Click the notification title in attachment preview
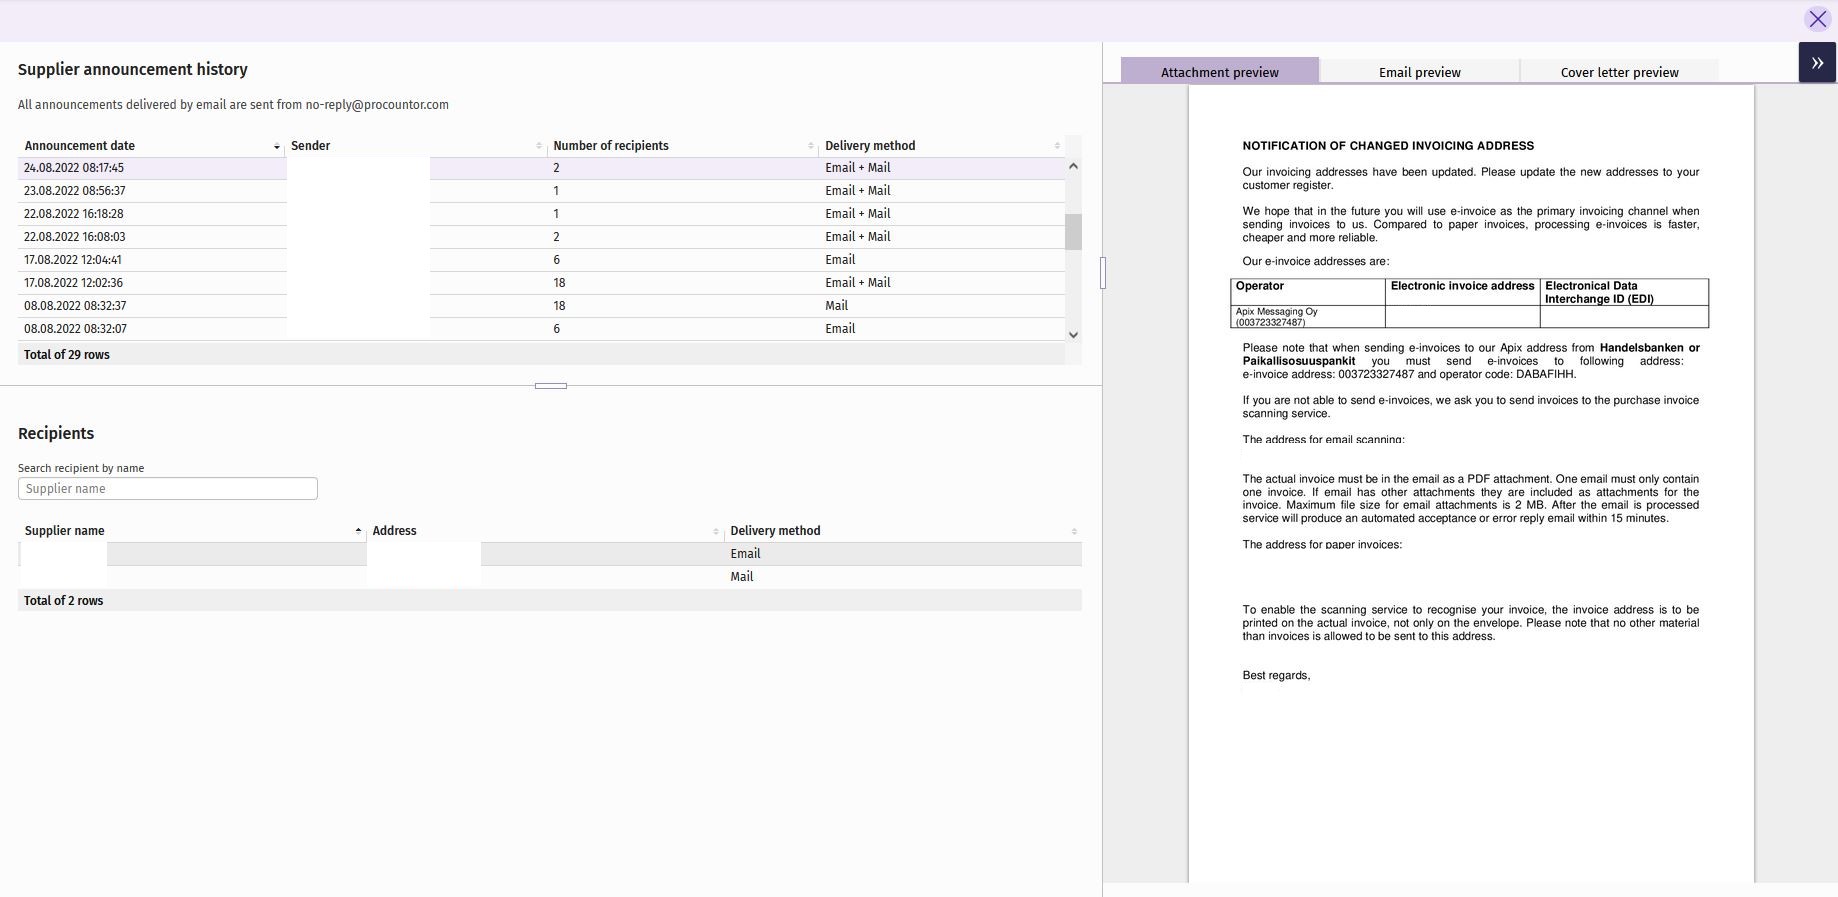1838x897 pixels. (x=1388, y=145)
